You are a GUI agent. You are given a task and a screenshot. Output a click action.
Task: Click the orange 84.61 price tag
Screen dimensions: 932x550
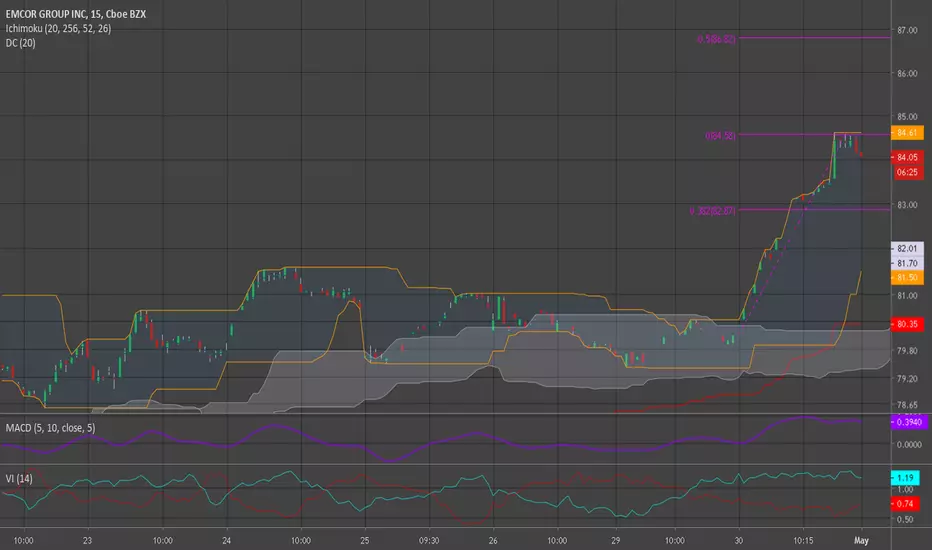click(907, 133)
